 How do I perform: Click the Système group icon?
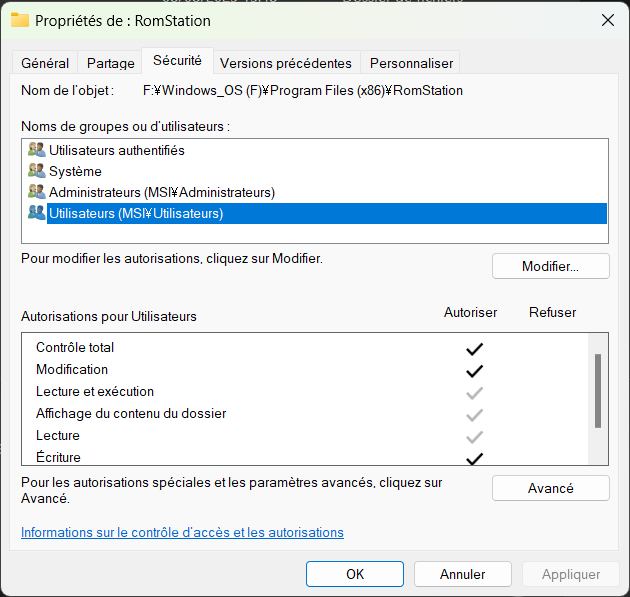point(37,171)
